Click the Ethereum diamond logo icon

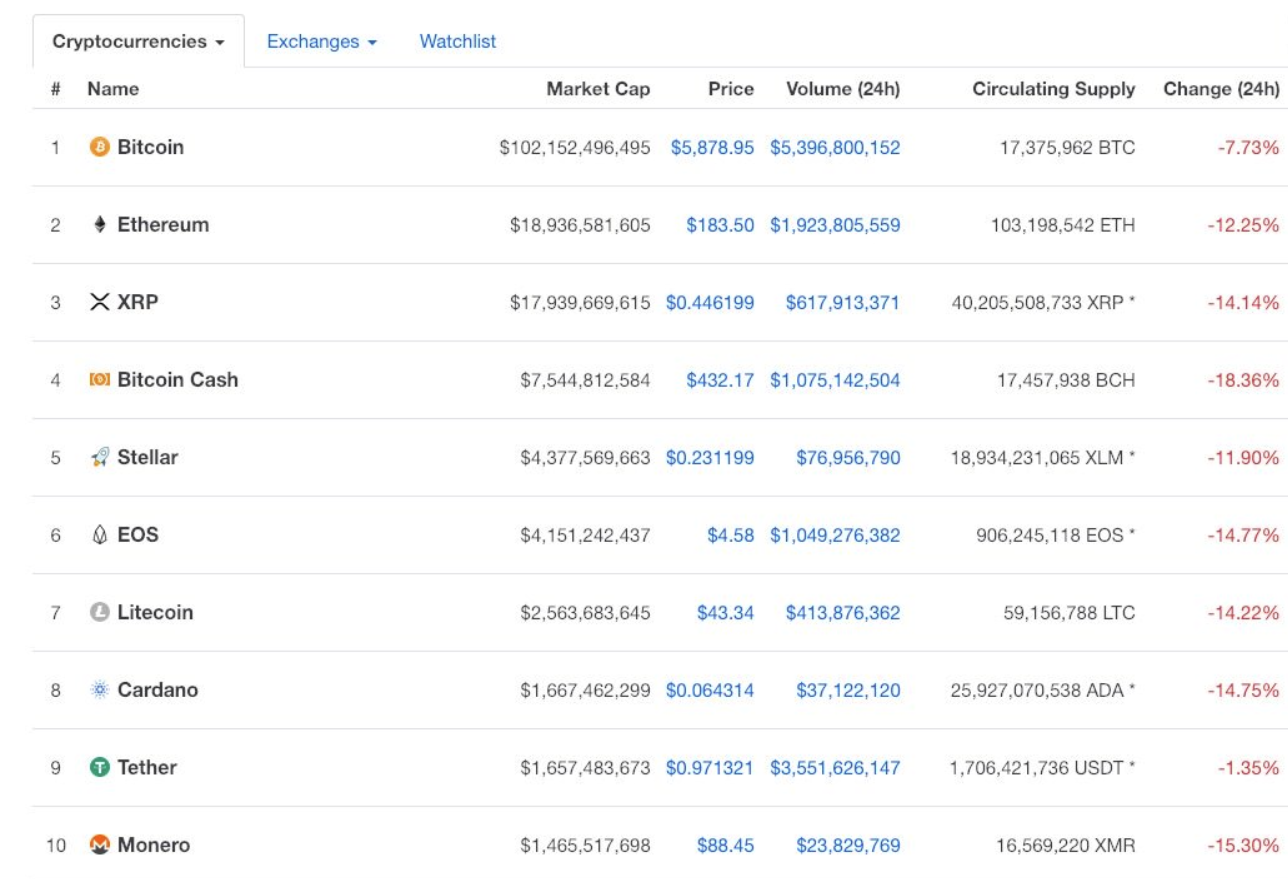coord(99,225)
